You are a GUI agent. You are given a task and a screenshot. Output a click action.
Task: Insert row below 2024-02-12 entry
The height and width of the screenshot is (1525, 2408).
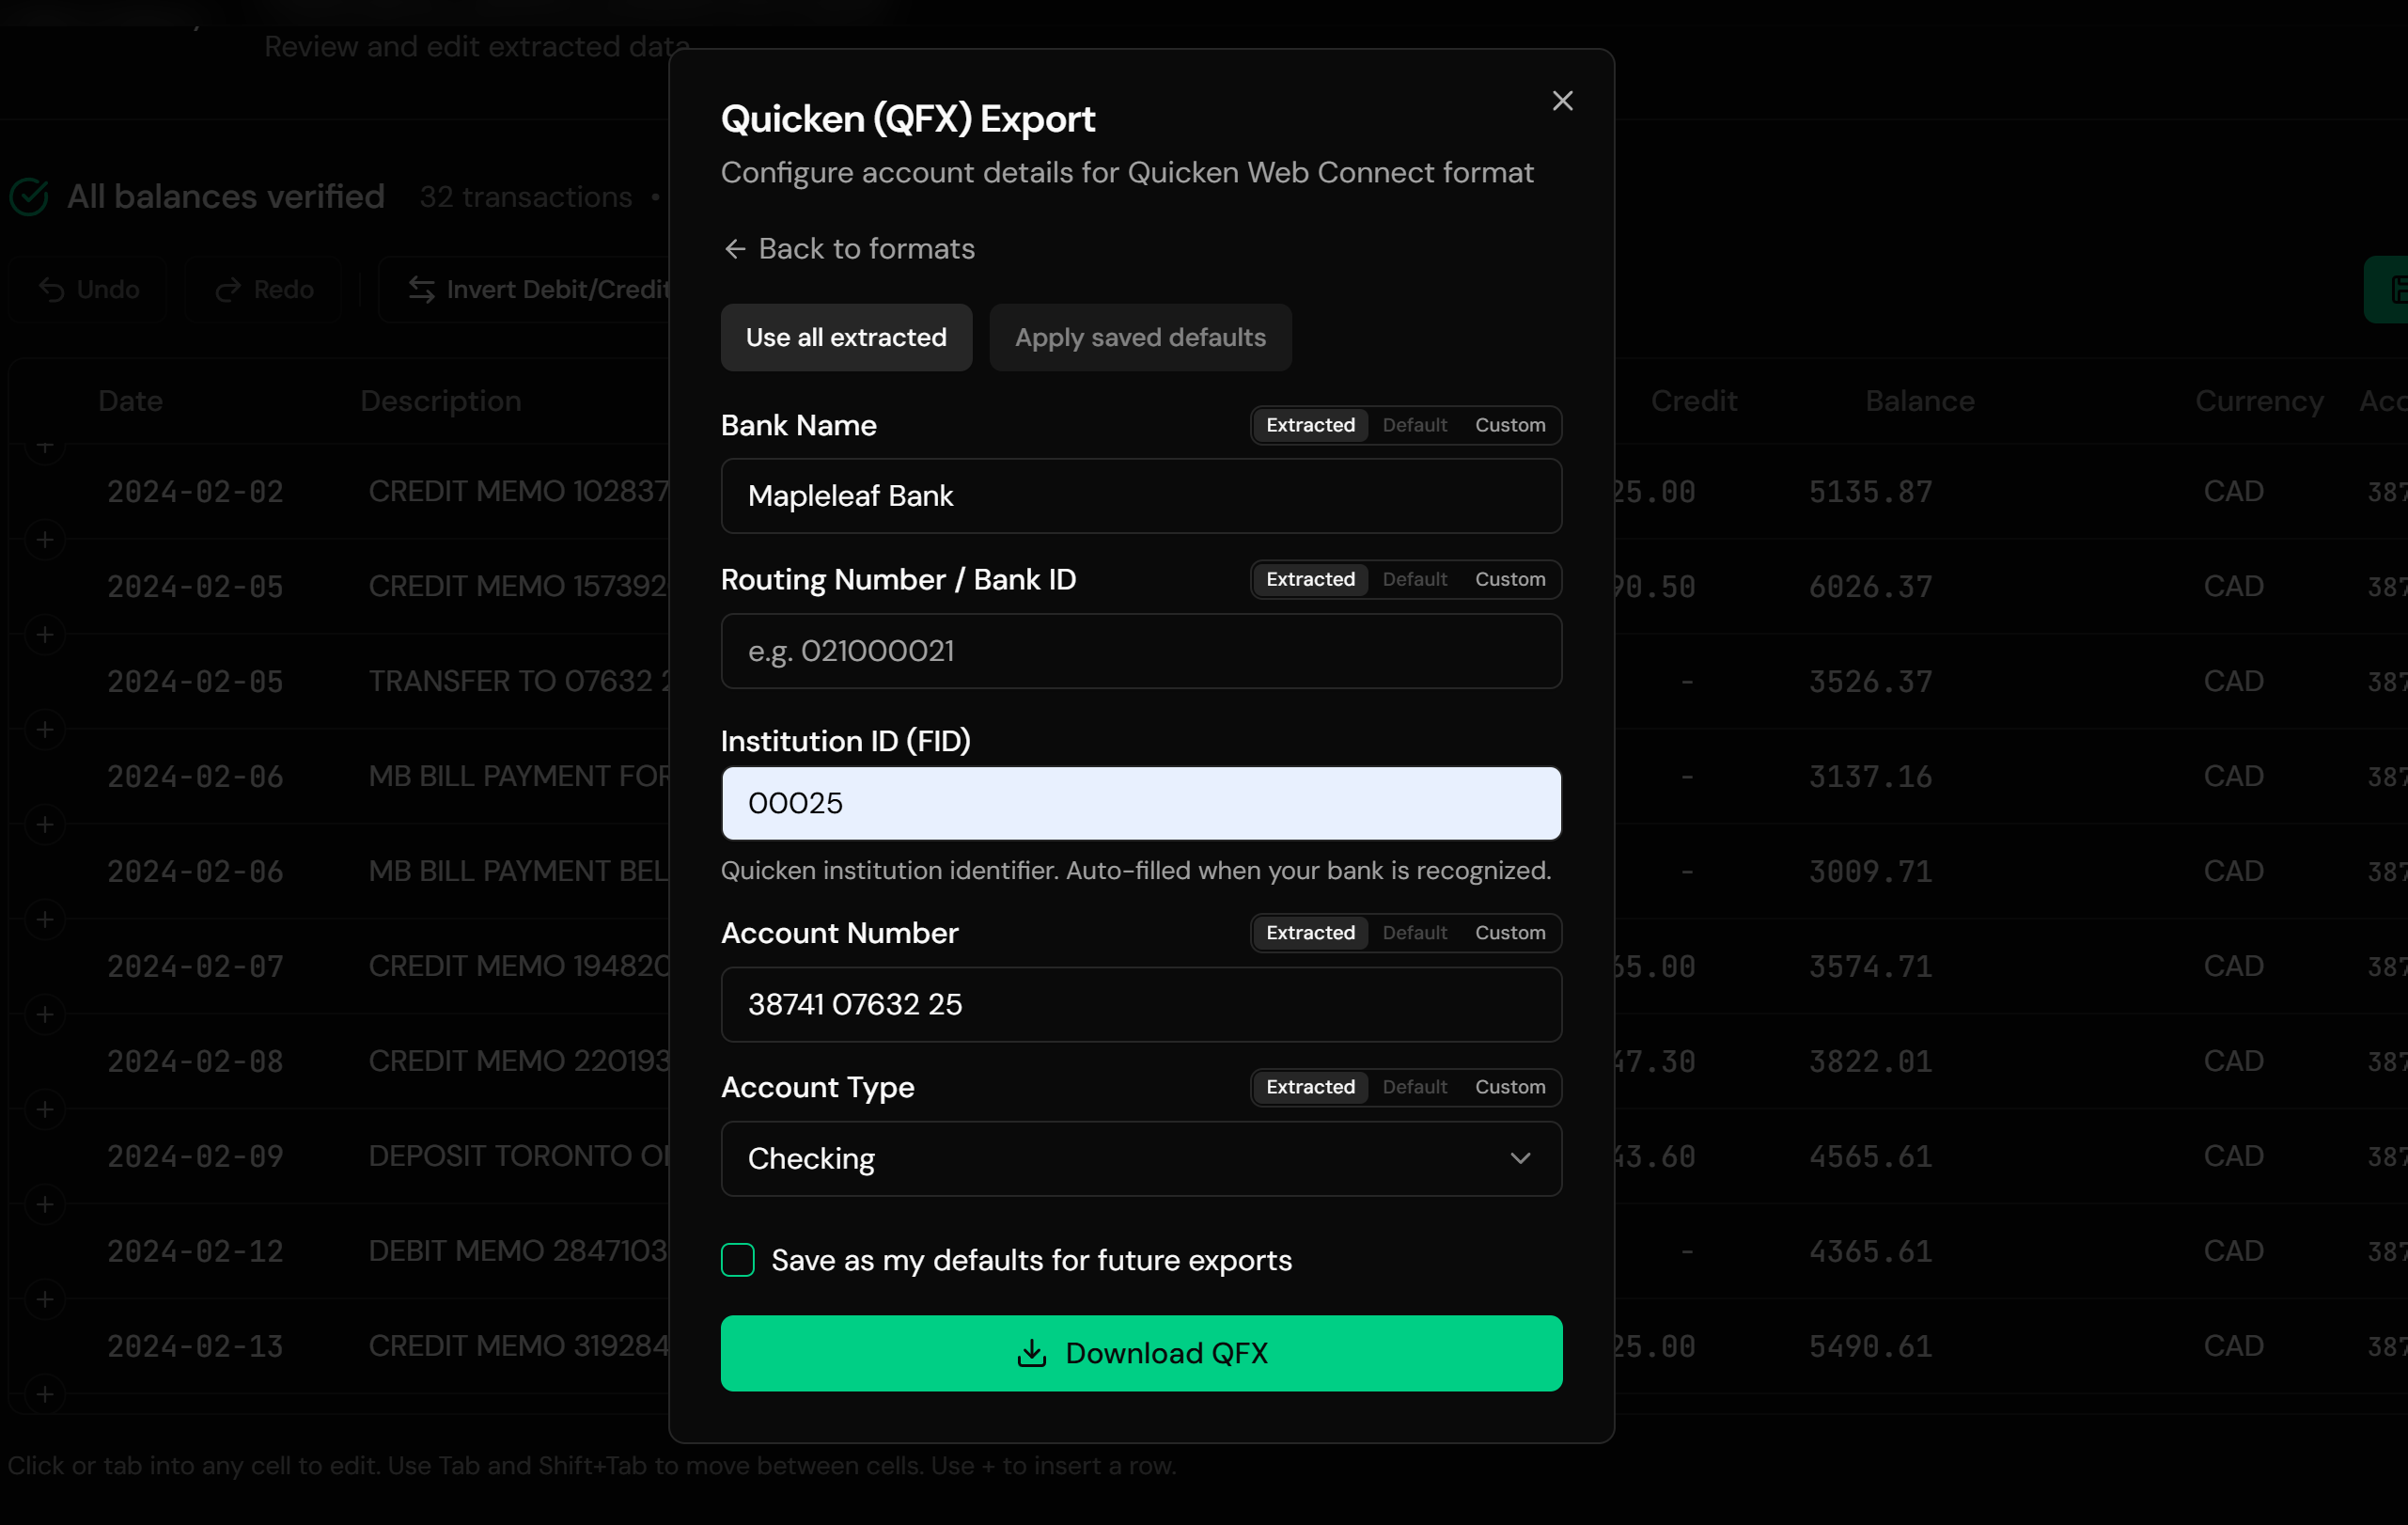click(45, 1300)
